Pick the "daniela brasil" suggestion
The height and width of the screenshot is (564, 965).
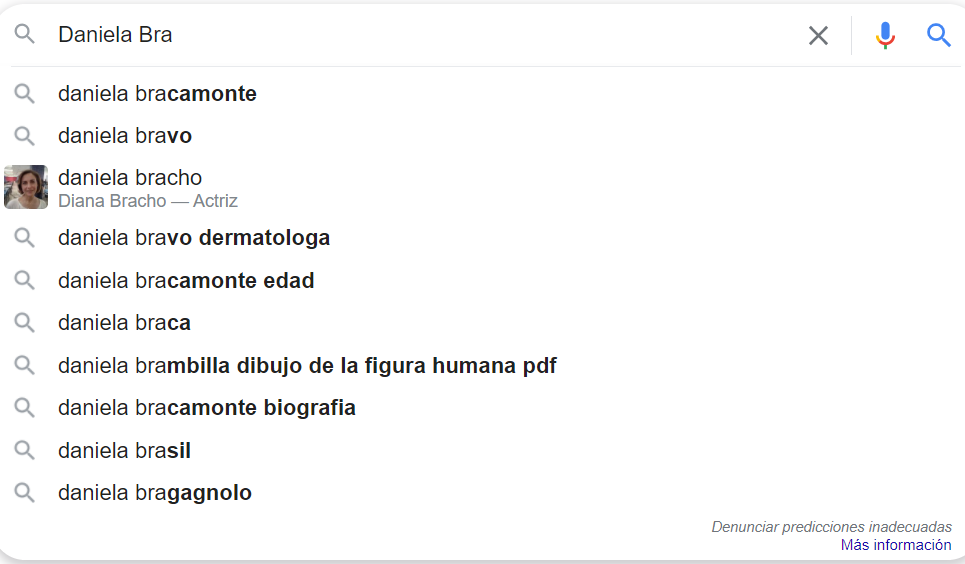pos(124,451)
